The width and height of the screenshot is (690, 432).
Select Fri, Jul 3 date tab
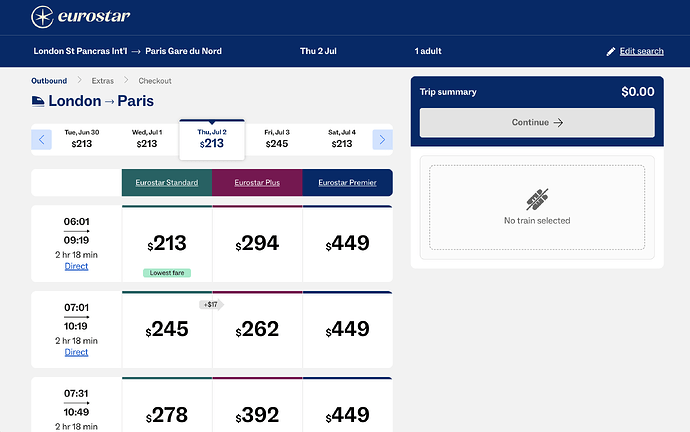pyautogui.click(x=277, y=139)
